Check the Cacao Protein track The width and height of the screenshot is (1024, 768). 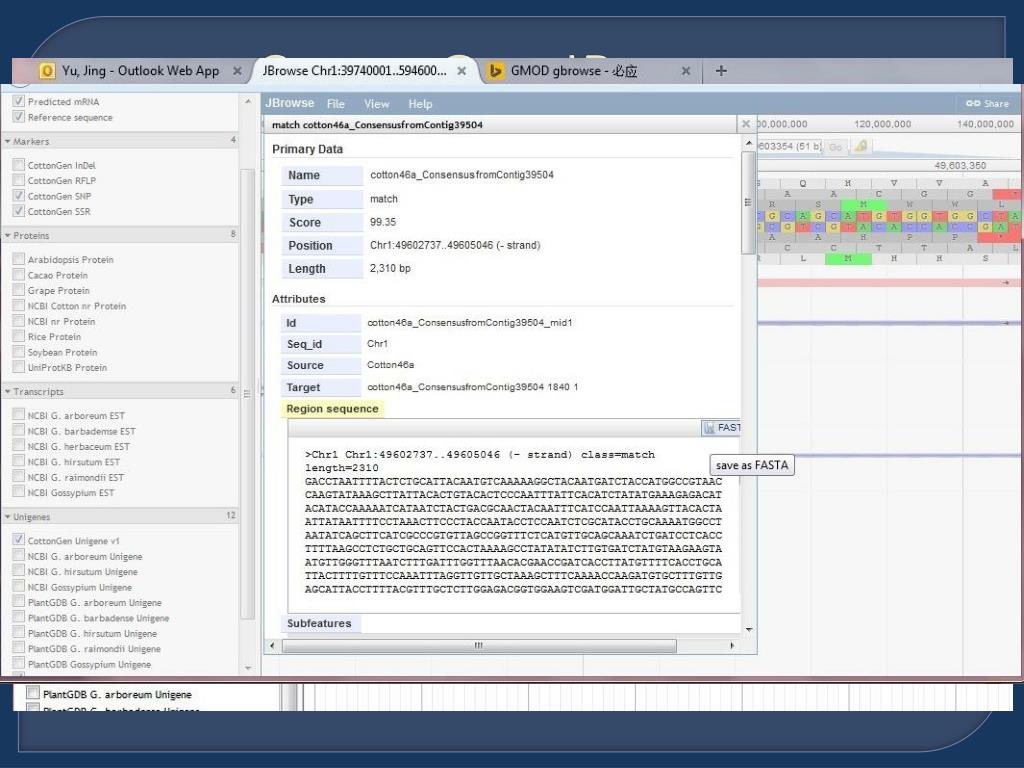point(18,275)
